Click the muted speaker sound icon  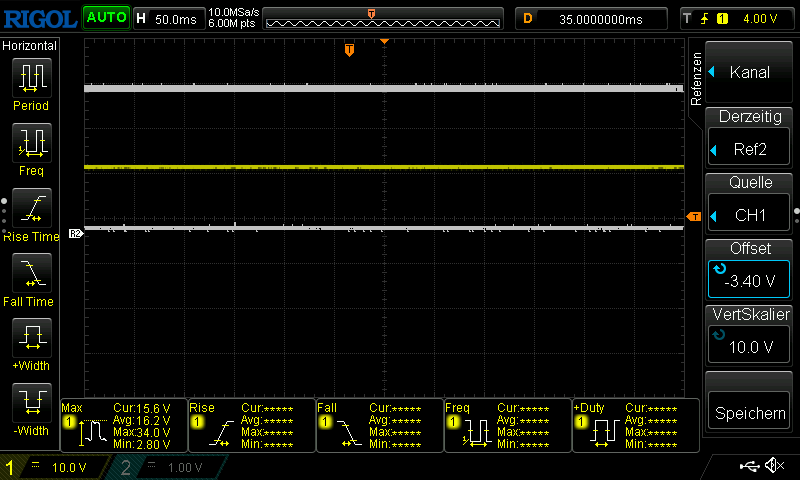[774, 466]
